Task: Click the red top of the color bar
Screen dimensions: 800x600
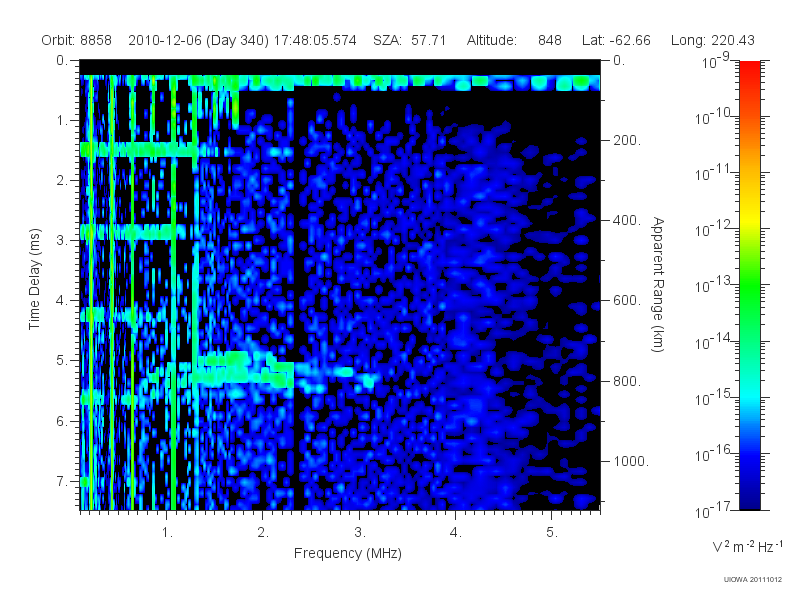Action: pyautogui.click(x=750, y=69)
